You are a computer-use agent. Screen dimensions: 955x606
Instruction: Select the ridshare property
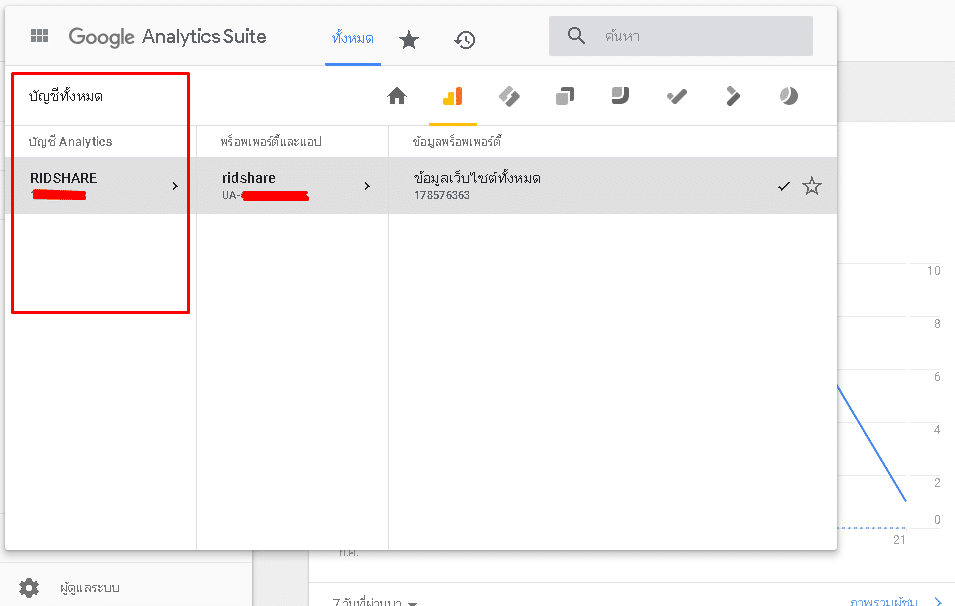pyautogui.click(x=292, y=186)
